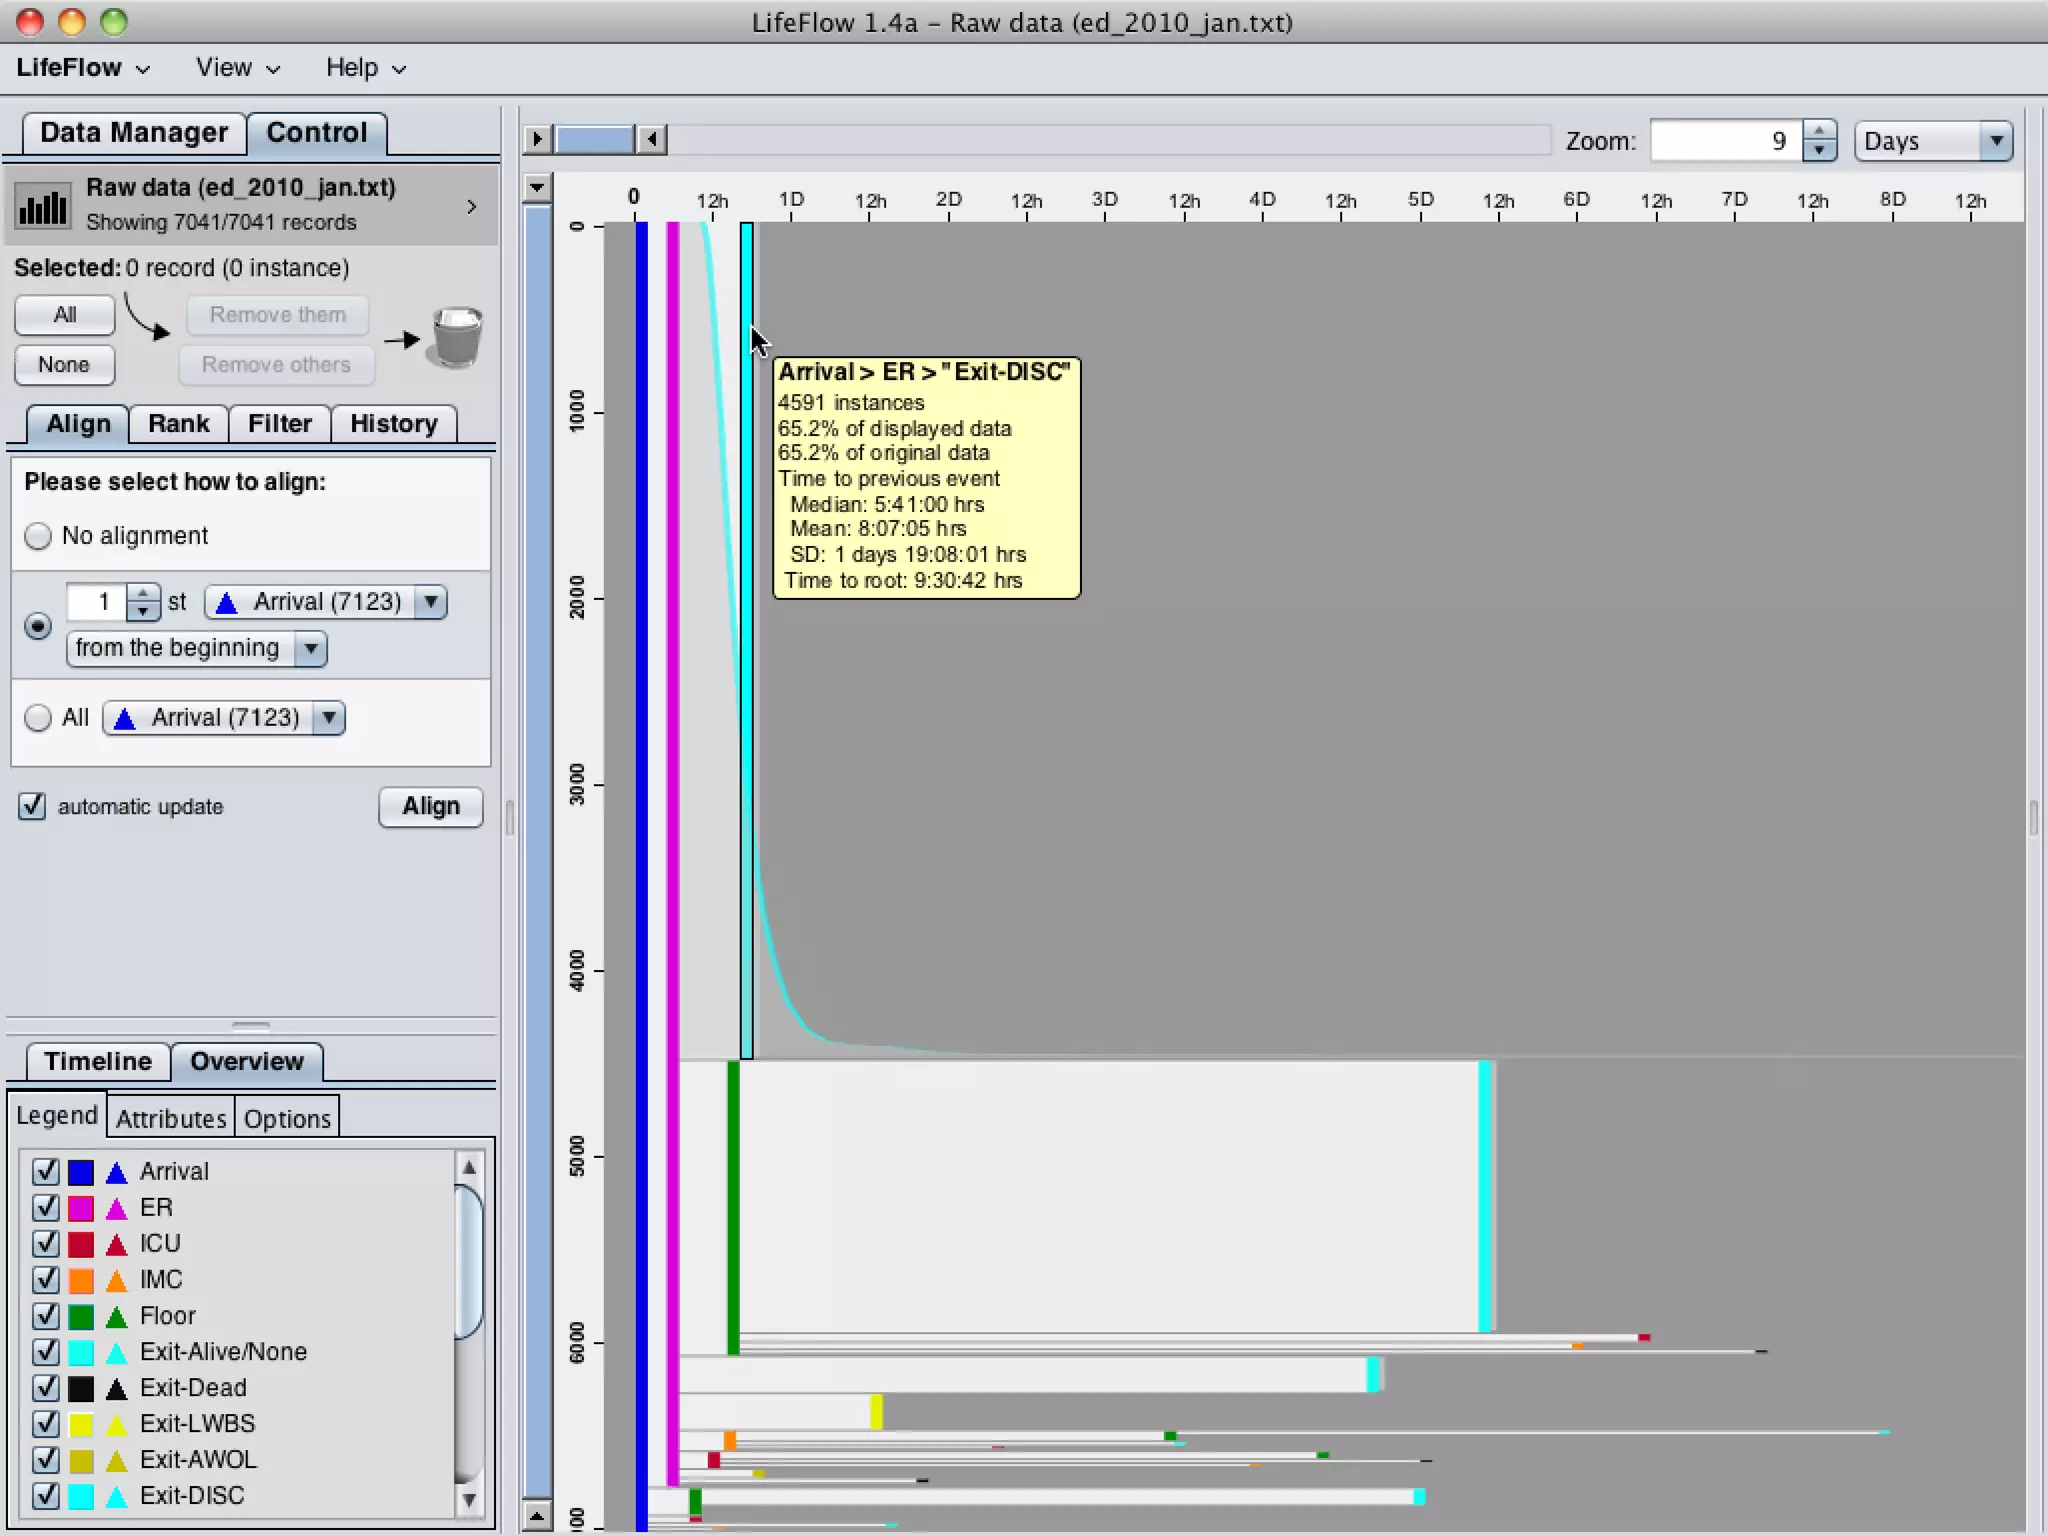Viewport: 2048px width, 1536px height.
Task: Uncheck the automatic update checkbox
Action: [x=32, y=806]
